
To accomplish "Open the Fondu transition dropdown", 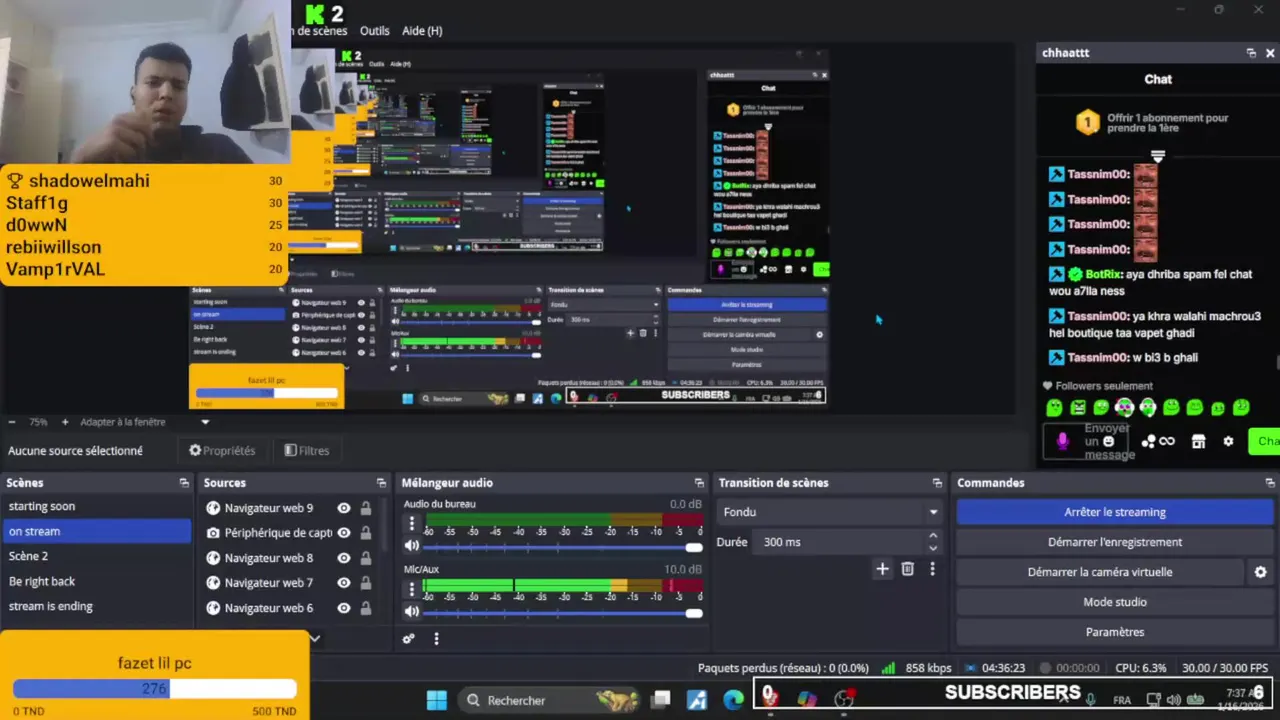I will pos(829,512).
